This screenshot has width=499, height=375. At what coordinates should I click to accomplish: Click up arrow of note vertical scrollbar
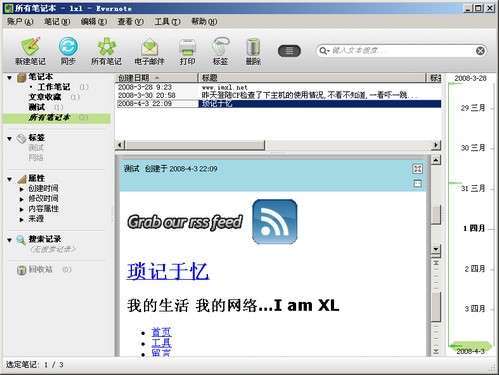(x=436, y=160)
